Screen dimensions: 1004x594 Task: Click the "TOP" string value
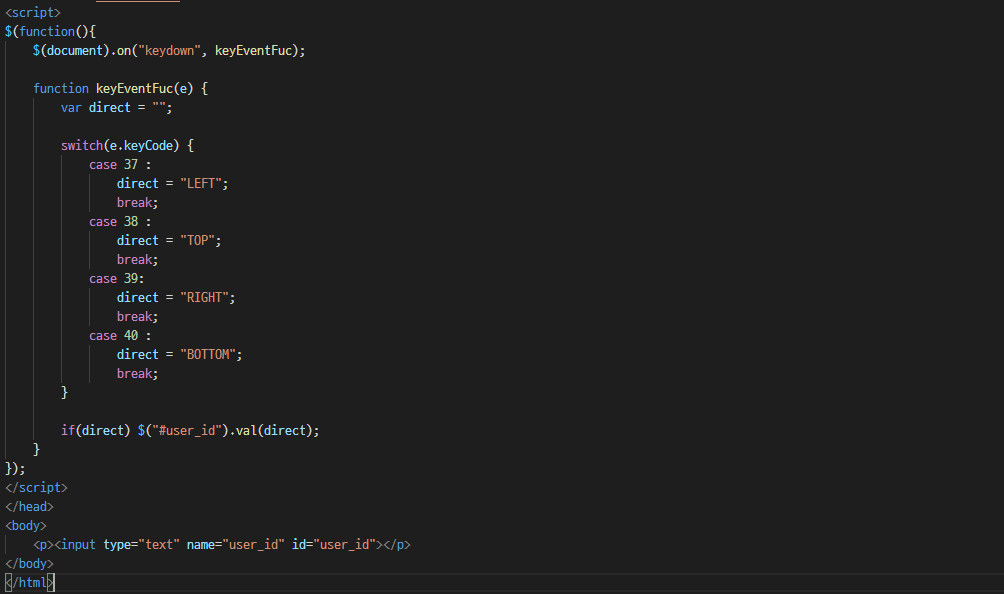(x=197, y=241)
